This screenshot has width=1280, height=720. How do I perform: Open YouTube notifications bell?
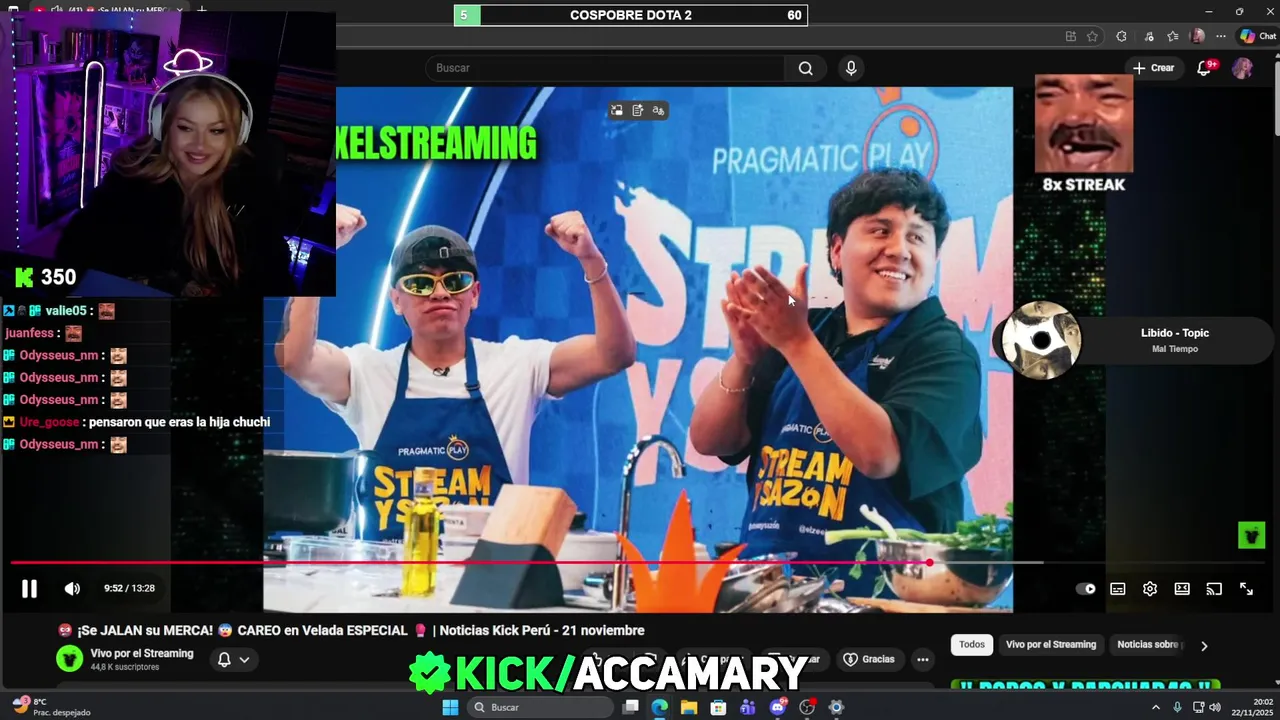[1205, 68]
